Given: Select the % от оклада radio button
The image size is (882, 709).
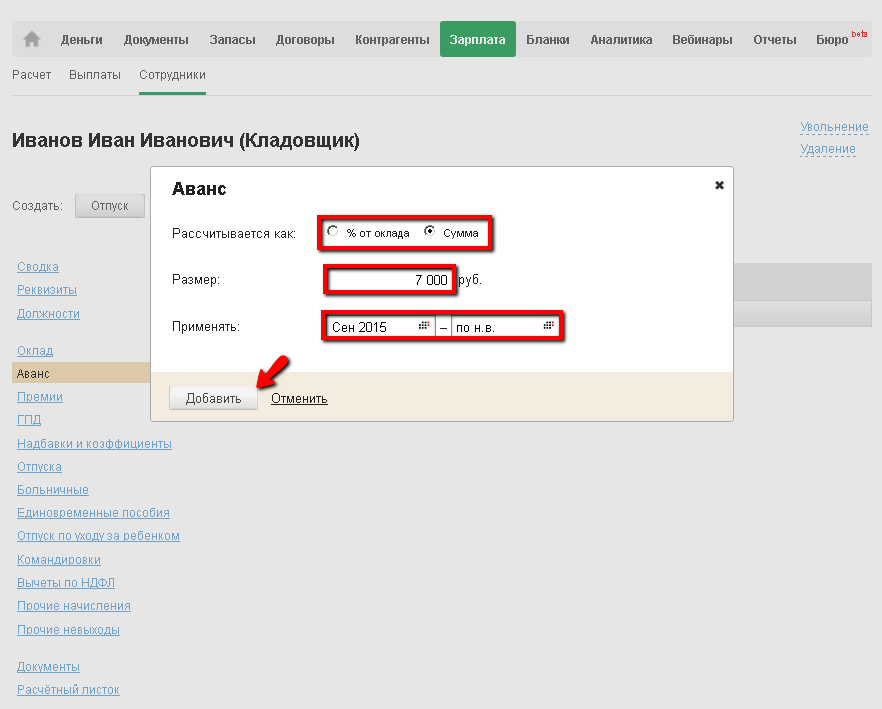Looking at the screenshot, I should click(x=333, y=231).
